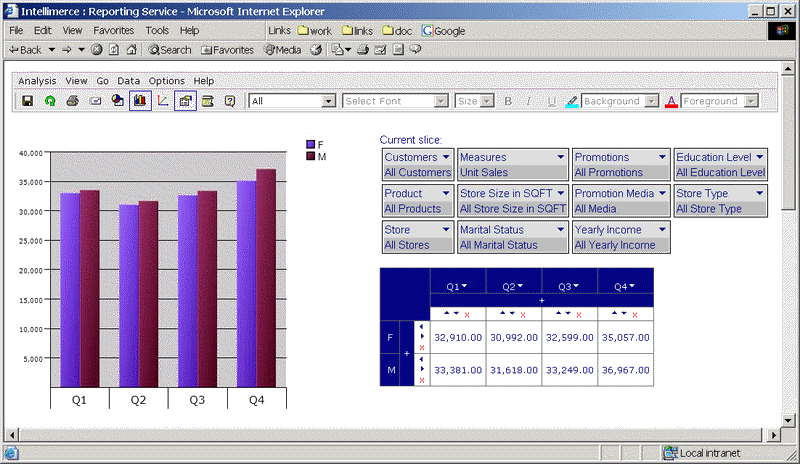Remove the Q4 column with red X
Image resolution: width=800 pixels, height=464 pixels.
coord(635,315)
